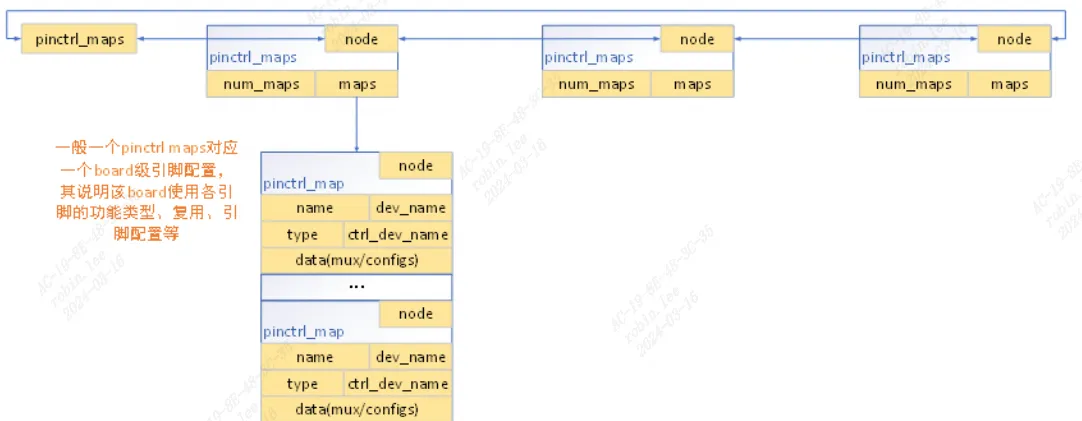Select num_maps field in middle struct
Screen dimensions: 1082x421
596,84
